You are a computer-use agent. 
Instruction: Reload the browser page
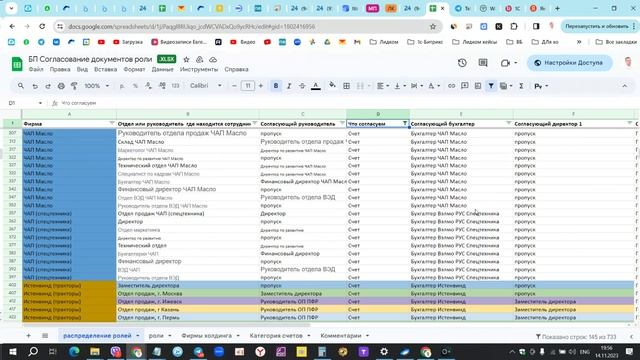coord(42,27)
